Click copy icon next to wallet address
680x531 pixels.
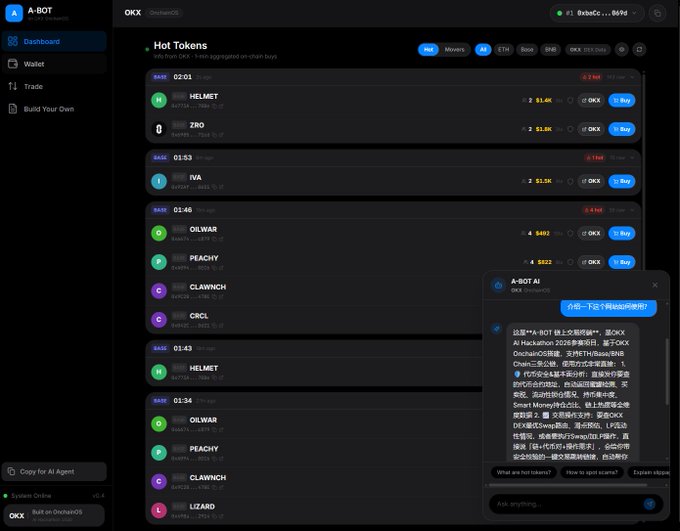pos(657,14)
